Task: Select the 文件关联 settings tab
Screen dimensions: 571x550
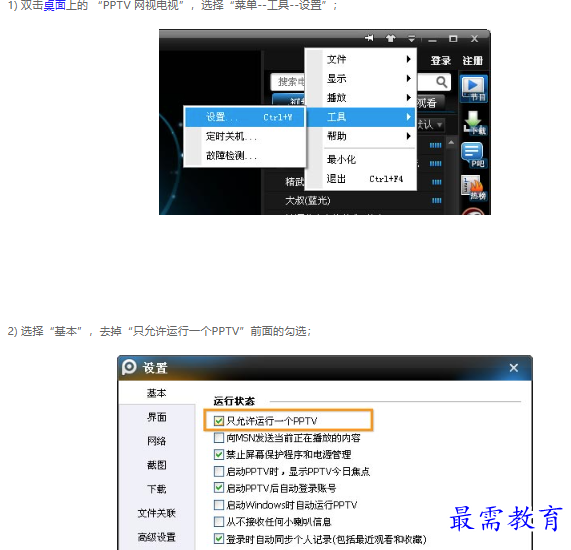Action: click(157, 513)
